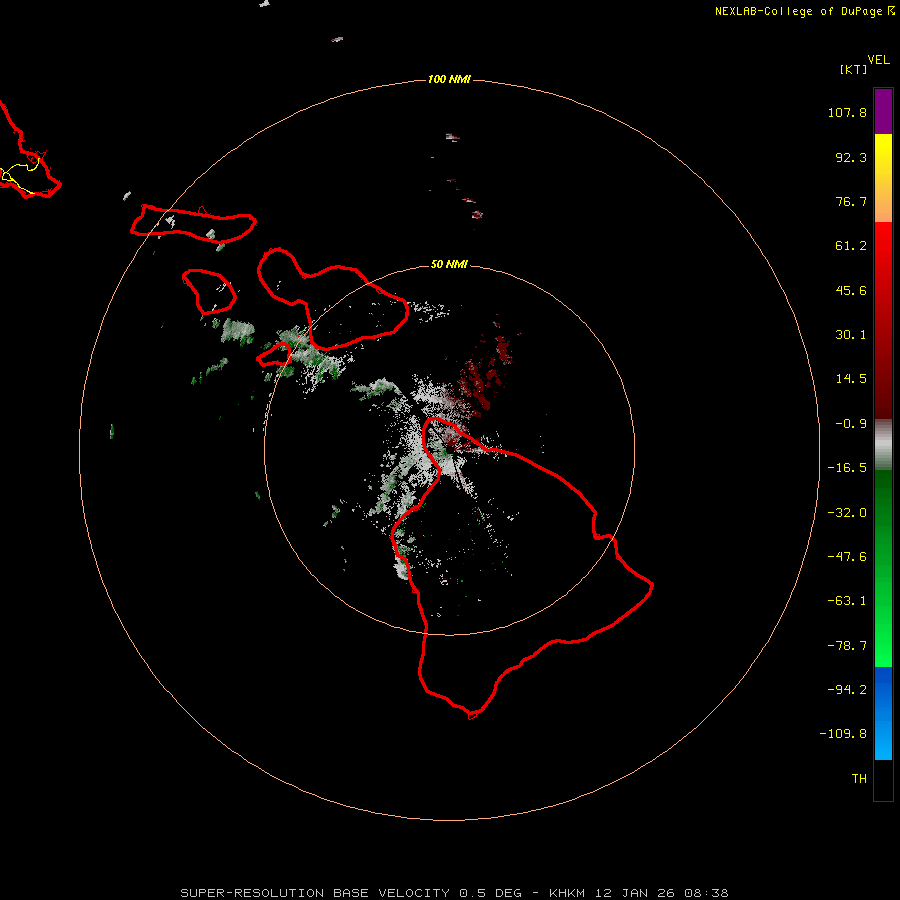Click the Super-Resolution Base Velocity caption text
The width and height of the screenshot is (900, 900).
454,893
